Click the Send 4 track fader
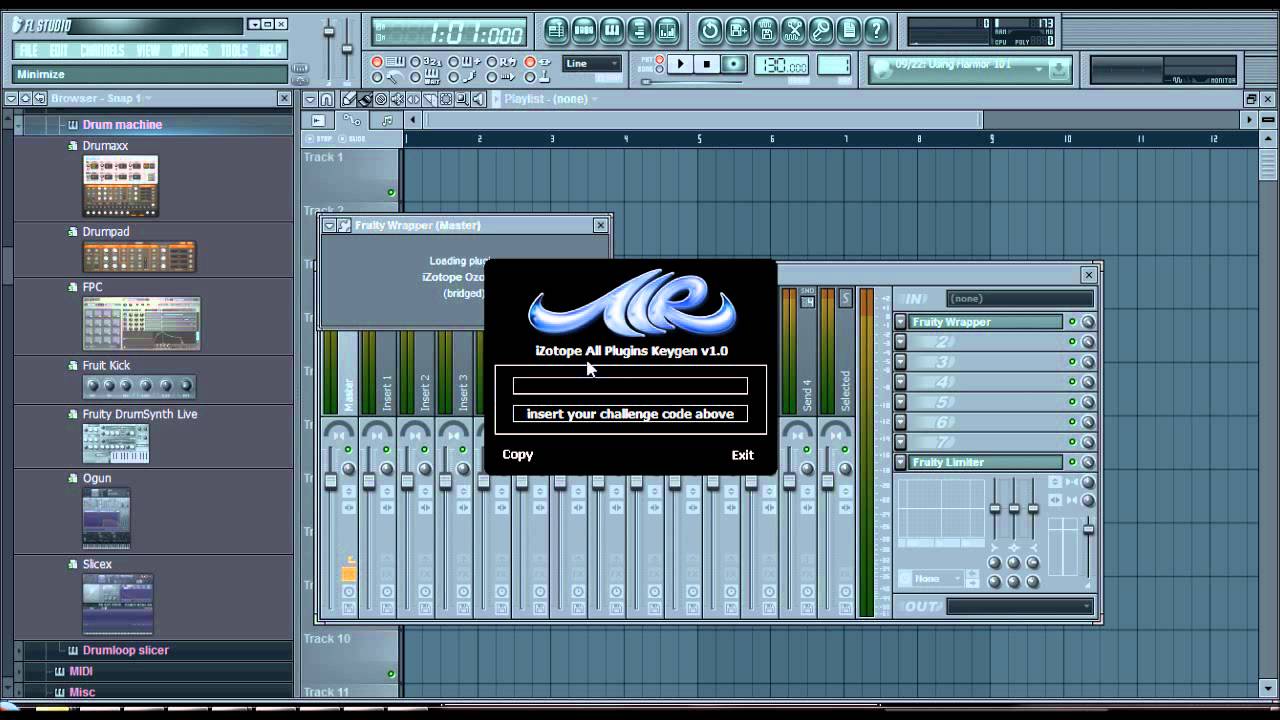The height and width of the screenshot is (720, 1280). [x=789, y=482]
